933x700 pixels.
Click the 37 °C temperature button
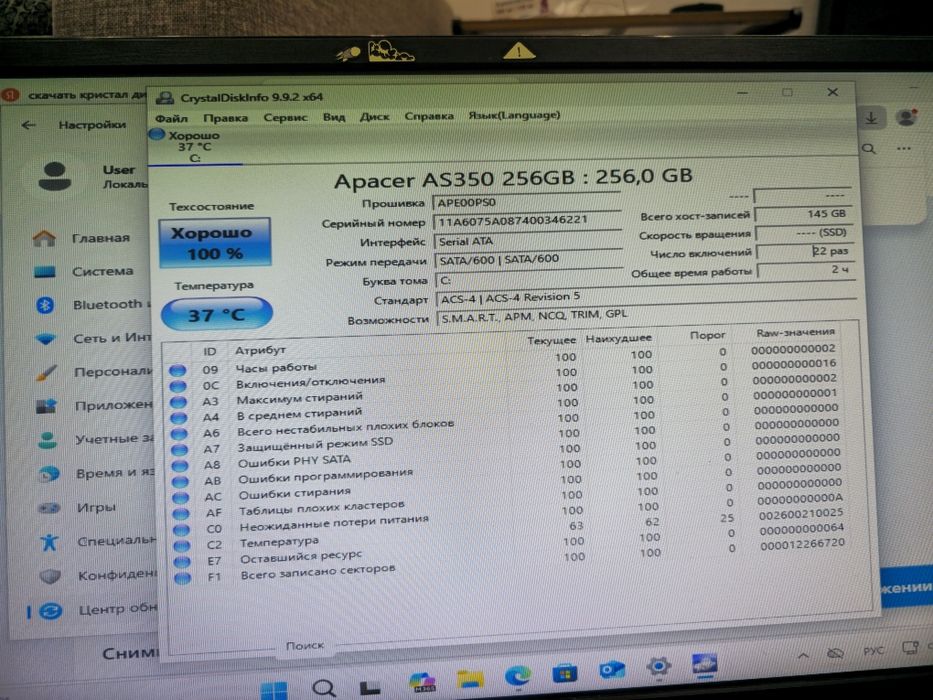pos(217,314)
